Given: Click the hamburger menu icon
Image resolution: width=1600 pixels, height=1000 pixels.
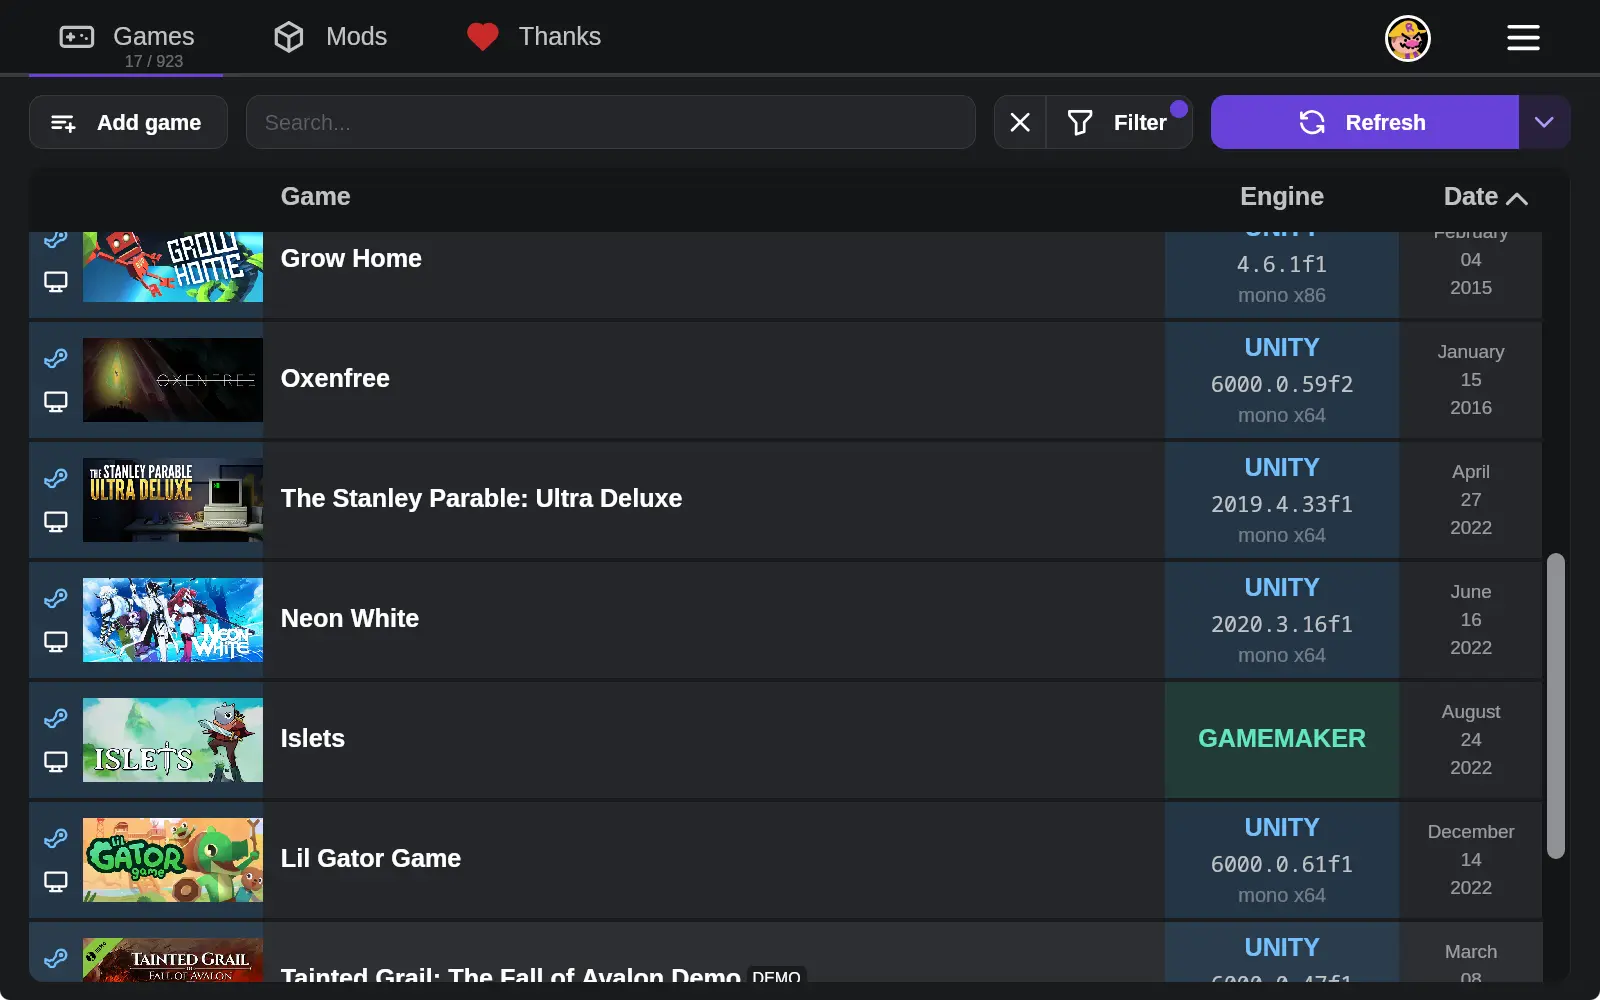Looking at the screenshot, I should (1523, 38).
